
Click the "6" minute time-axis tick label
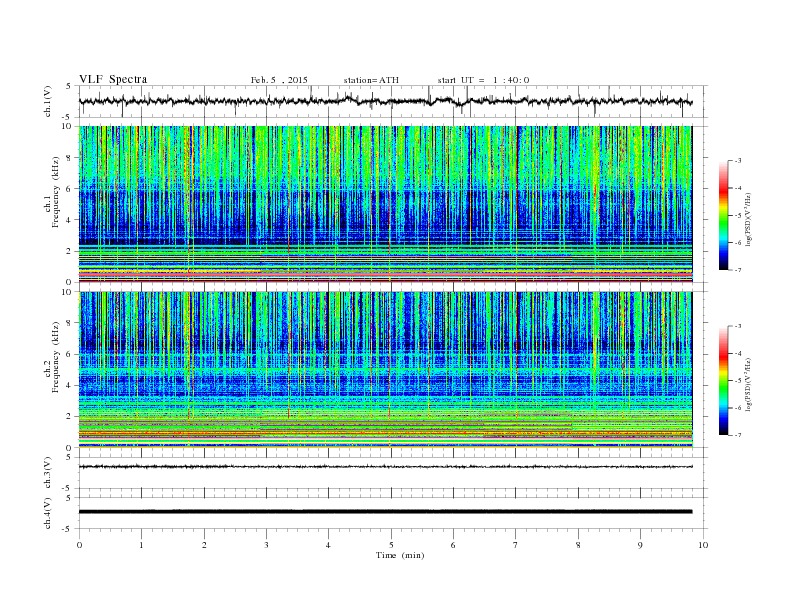click(x=453, y=545)
